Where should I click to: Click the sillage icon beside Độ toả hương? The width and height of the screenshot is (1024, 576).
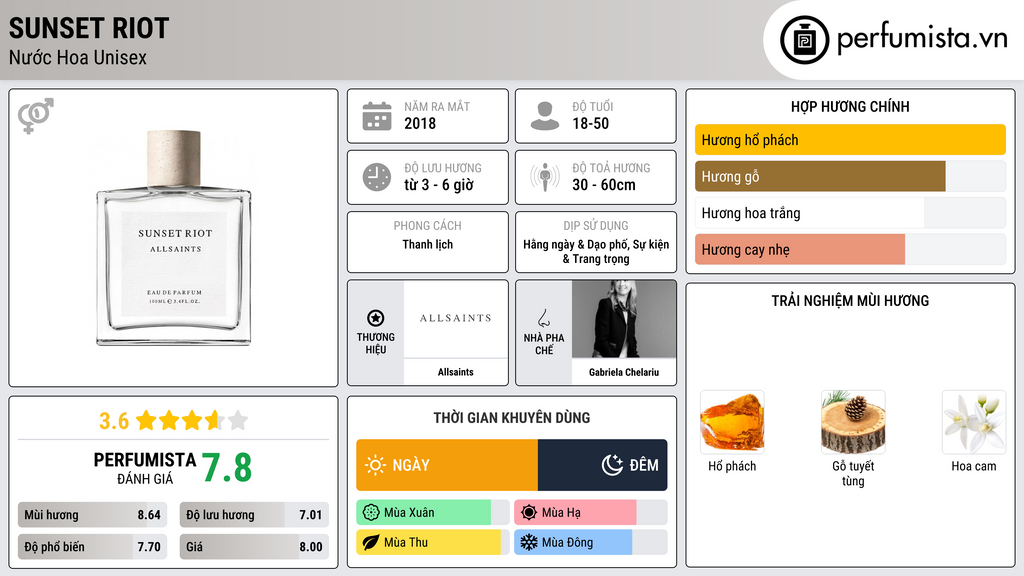tap(545, 177)
